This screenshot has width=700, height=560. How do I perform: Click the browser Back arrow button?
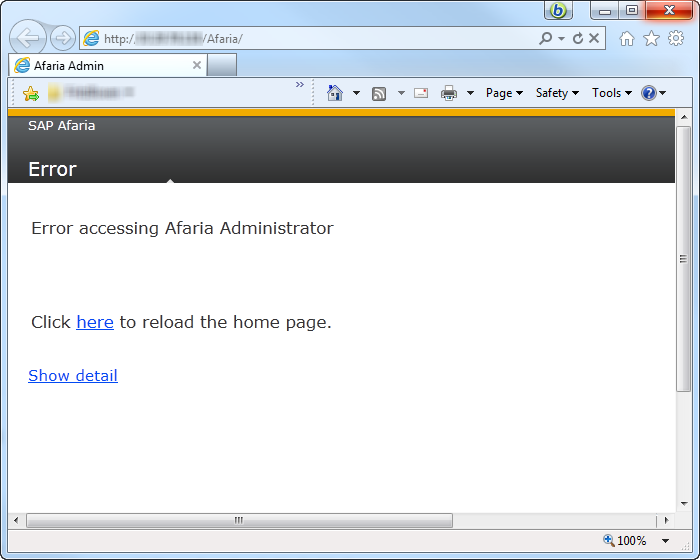(28, 38)
